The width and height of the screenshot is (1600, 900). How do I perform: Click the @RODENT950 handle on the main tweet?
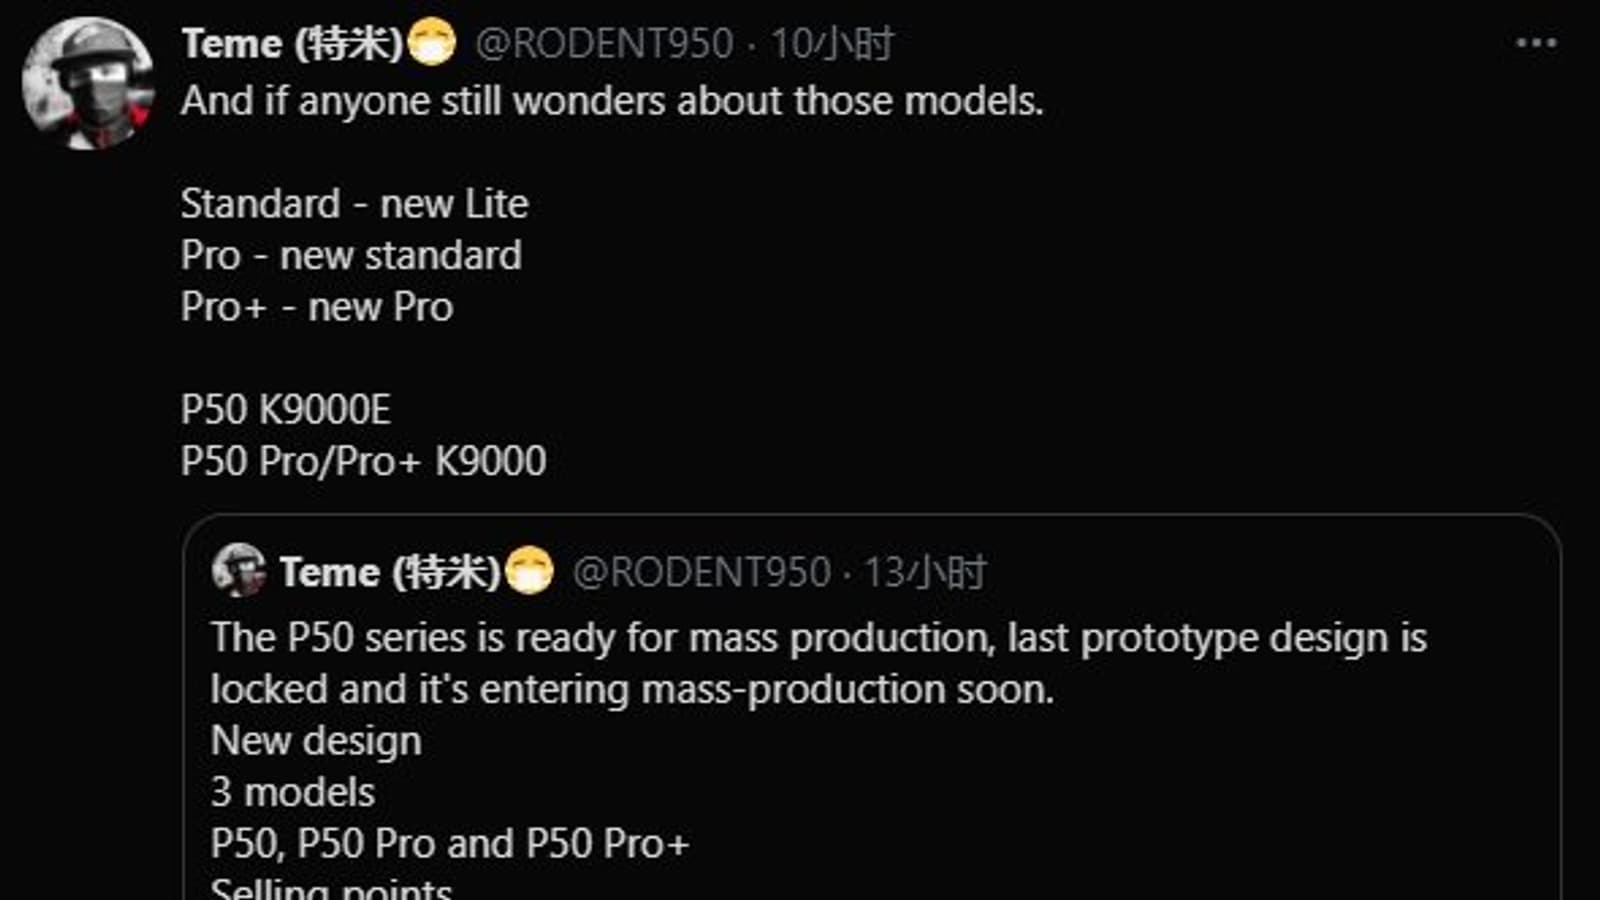[x=604, y=43]
